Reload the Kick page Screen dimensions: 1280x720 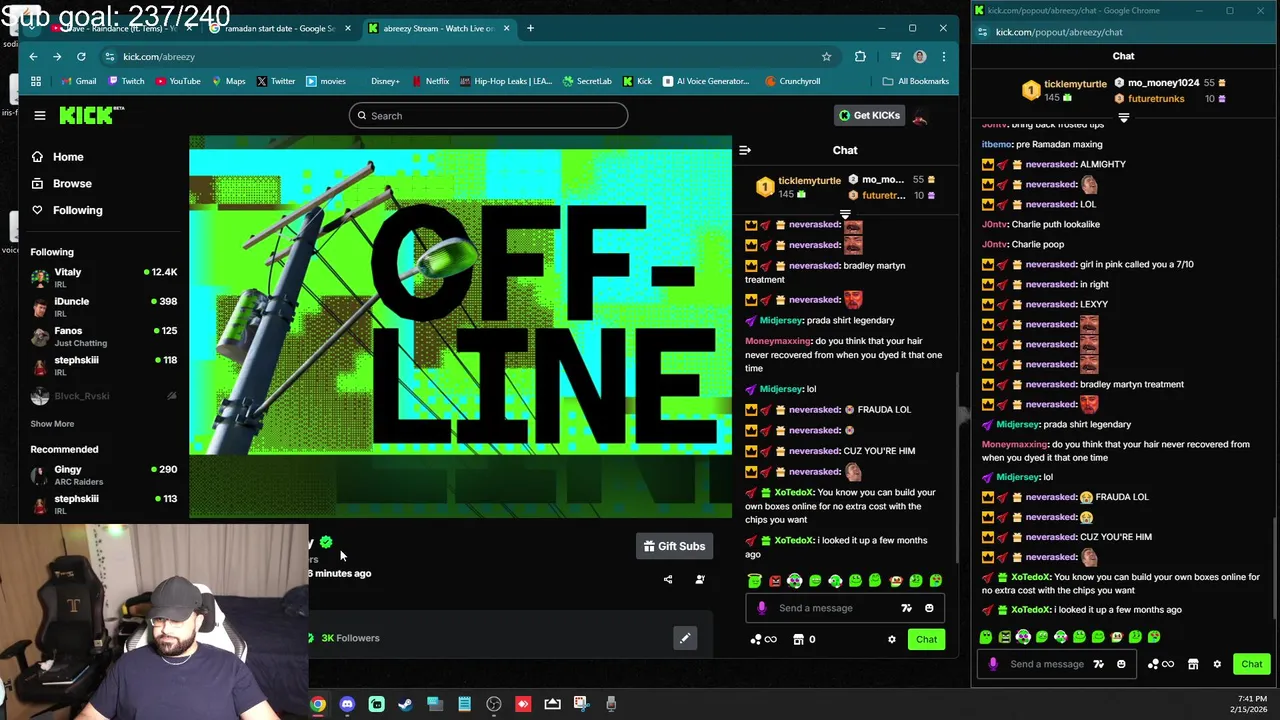point(81,57)
